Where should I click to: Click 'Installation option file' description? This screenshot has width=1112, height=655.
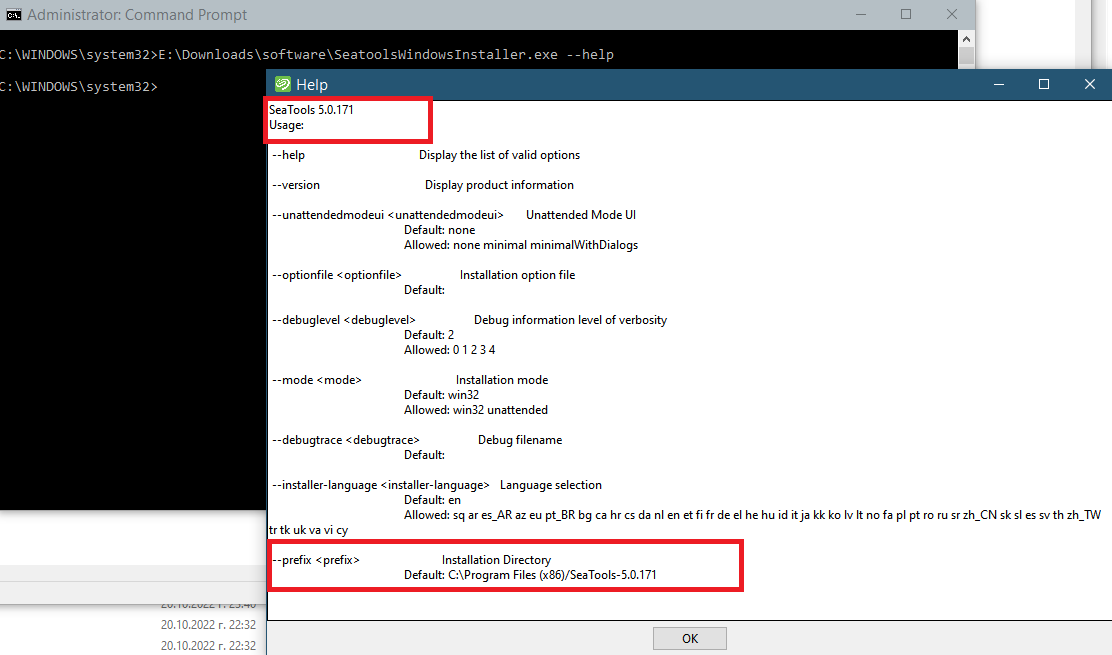[x=518, y=275]
